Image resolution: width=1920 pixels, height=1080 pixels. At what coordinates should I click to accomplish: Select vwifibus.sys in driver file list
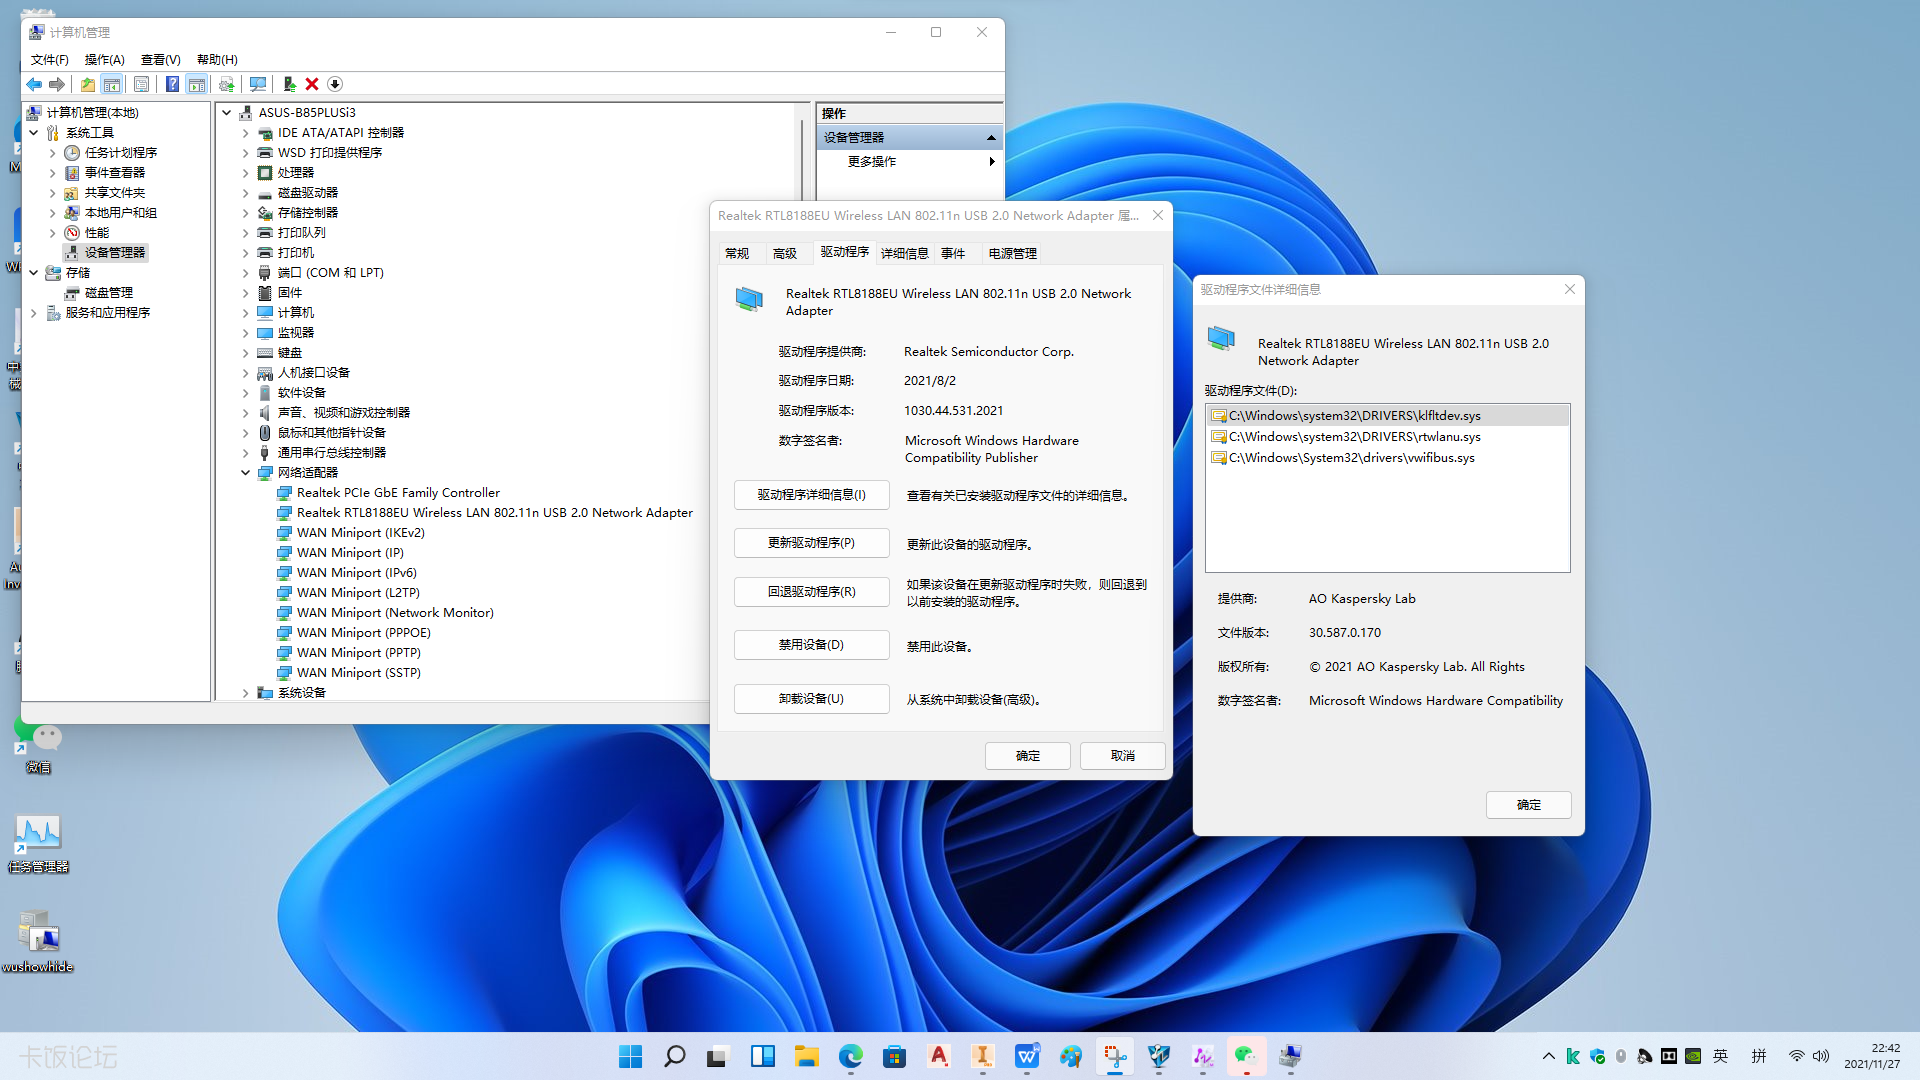1388,458
